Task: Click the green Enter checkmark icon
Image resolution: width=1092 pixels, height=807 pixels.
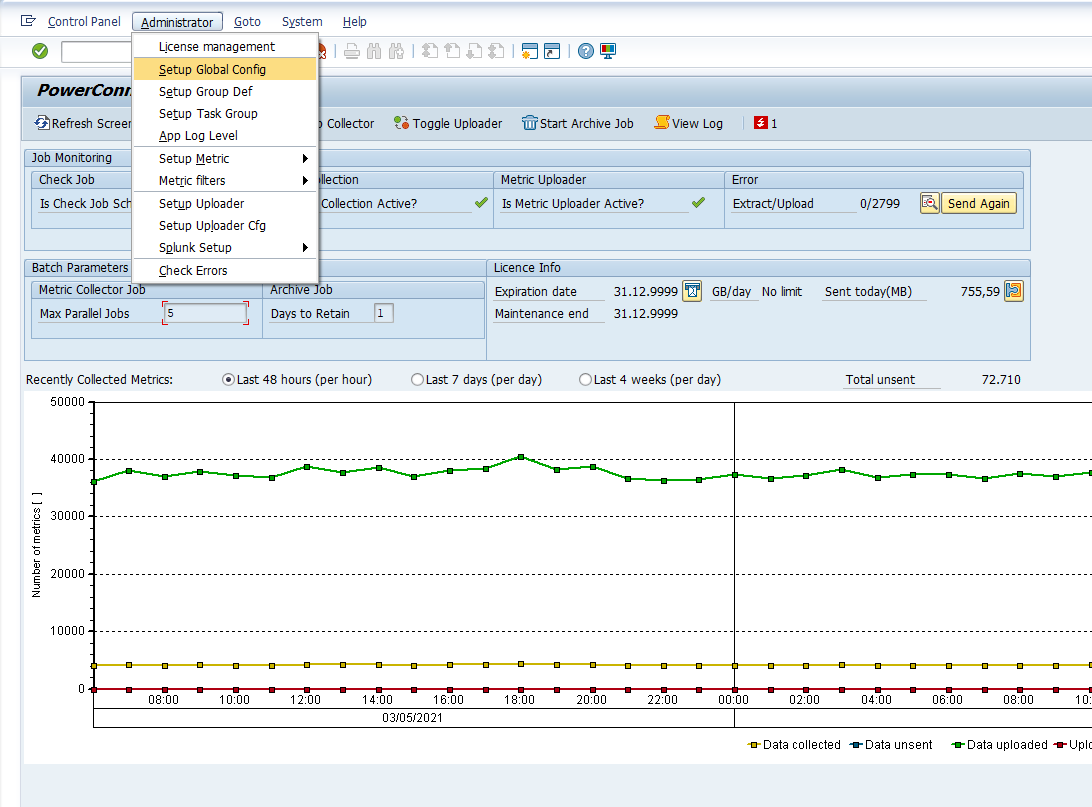Action: click(x=40, y=51)
